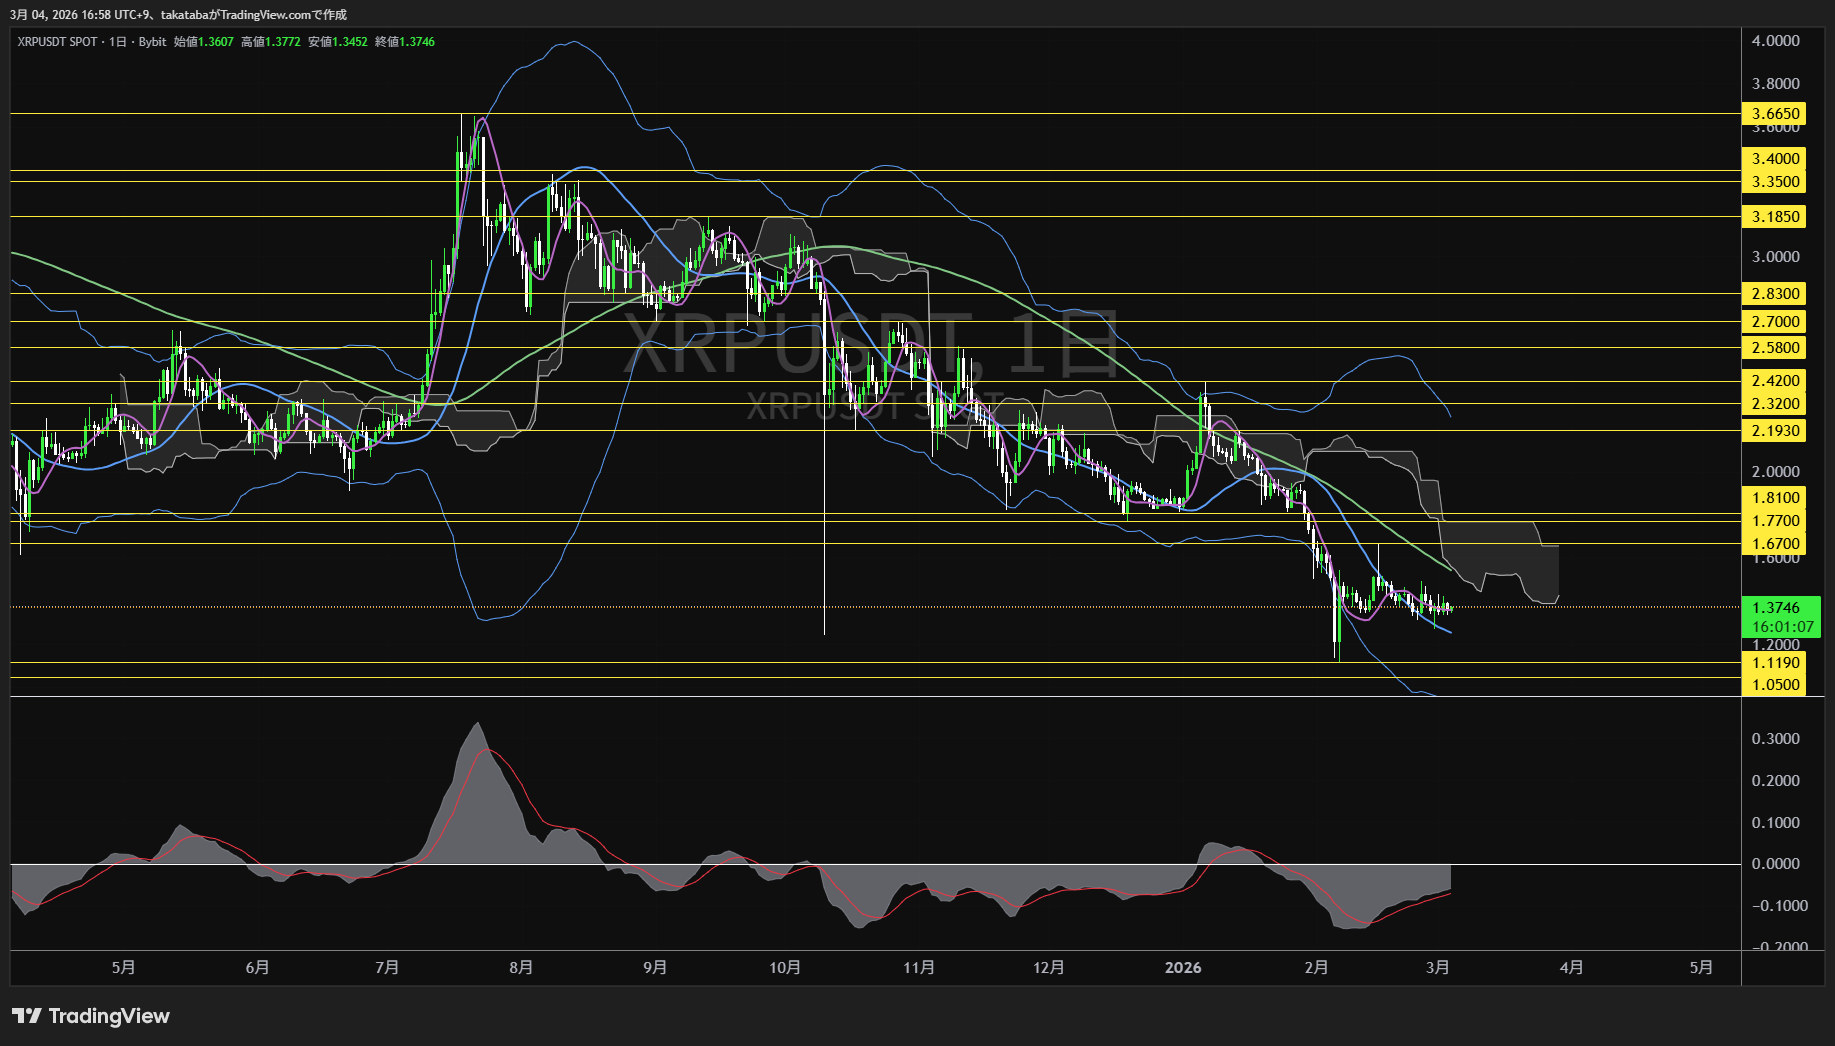
Task: Click the 1.0500 price level label
Action: [x=1774, y=685]
